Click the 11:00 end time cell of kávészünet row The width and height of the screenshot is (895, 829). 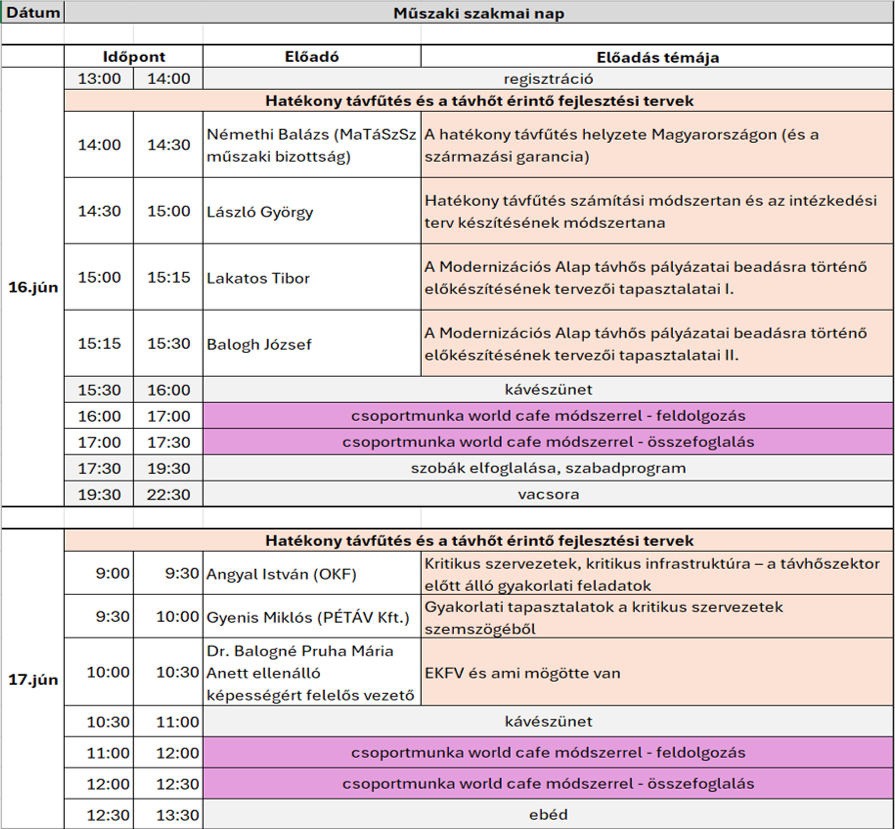point(168,722)
